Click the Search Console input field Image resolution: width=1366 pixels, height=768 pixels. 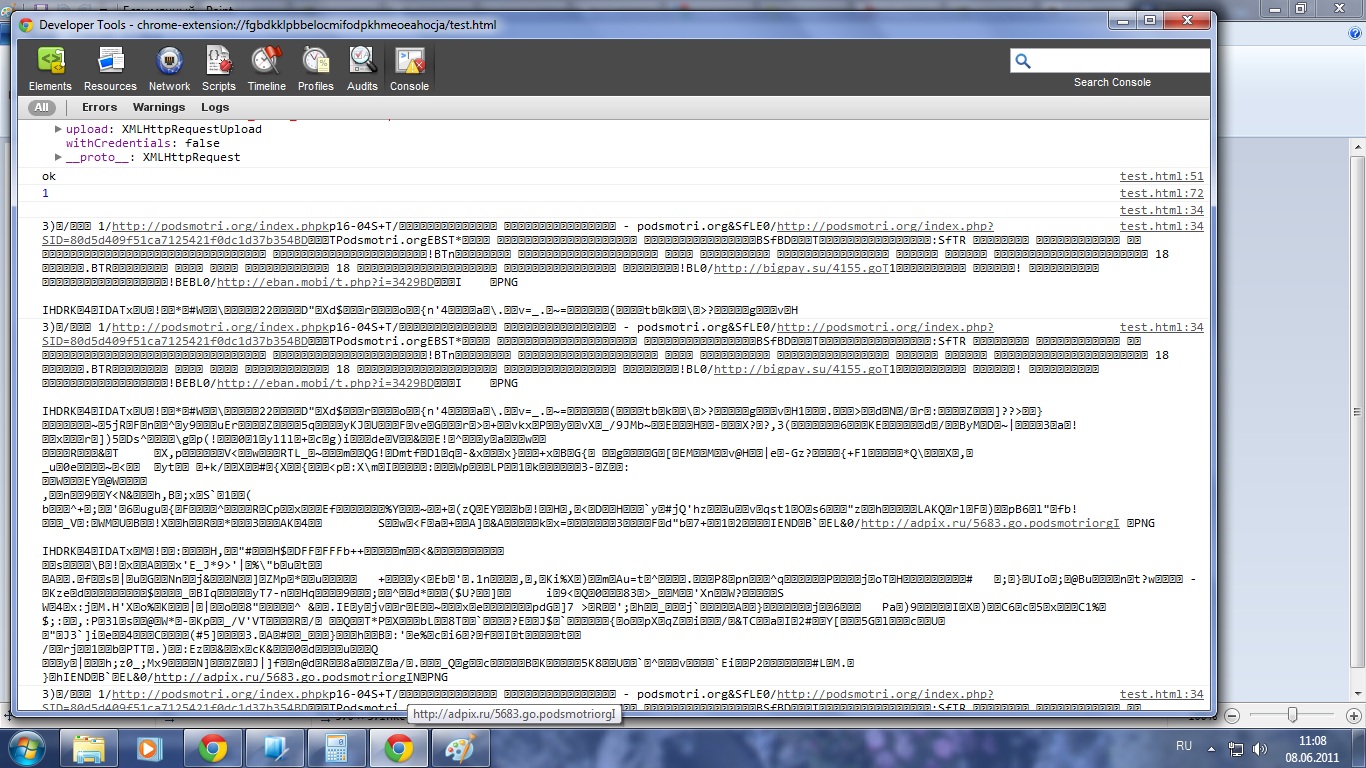[x=1120, y=61]
